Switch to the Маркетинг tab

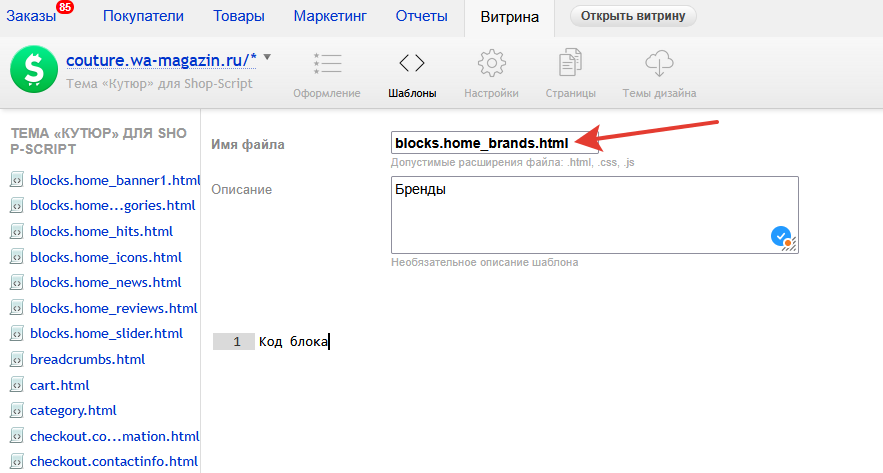point(330,16)
